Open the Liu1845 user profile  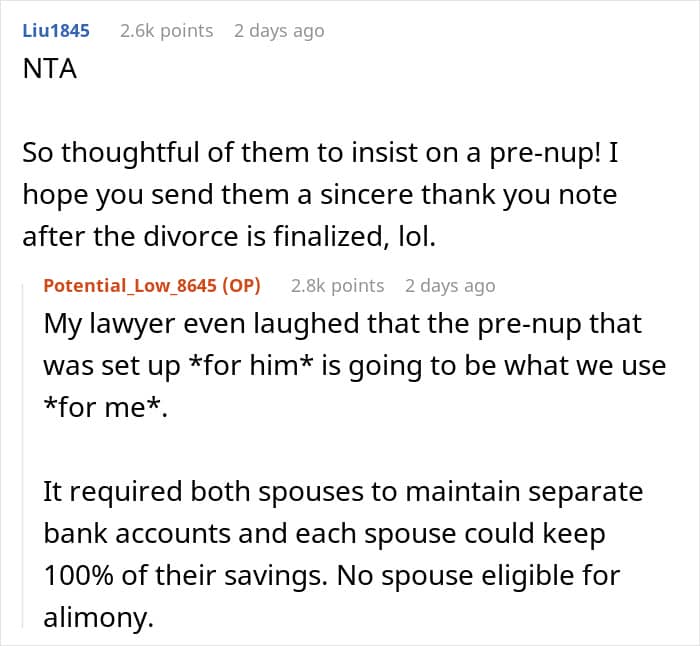pyautogui.click(x=56, y=30)
